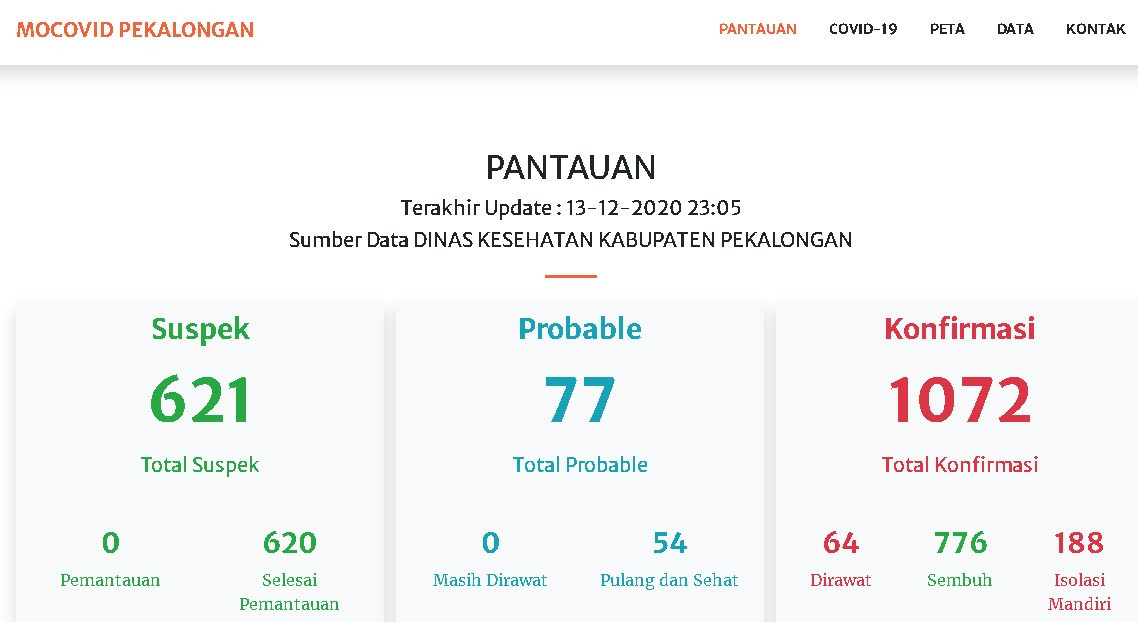The width and height of the screenshot is (1138, 622).
Task: Open the PETA page in navbar
Action: pos(947,29)
